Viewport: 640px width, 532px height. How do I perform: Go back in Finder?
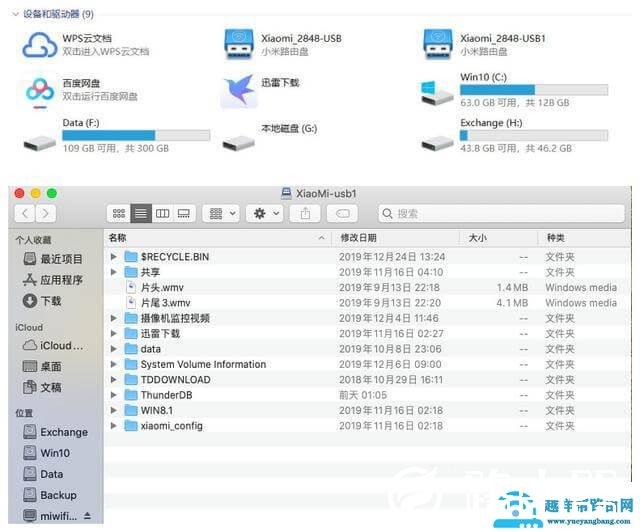click(25, 213)
